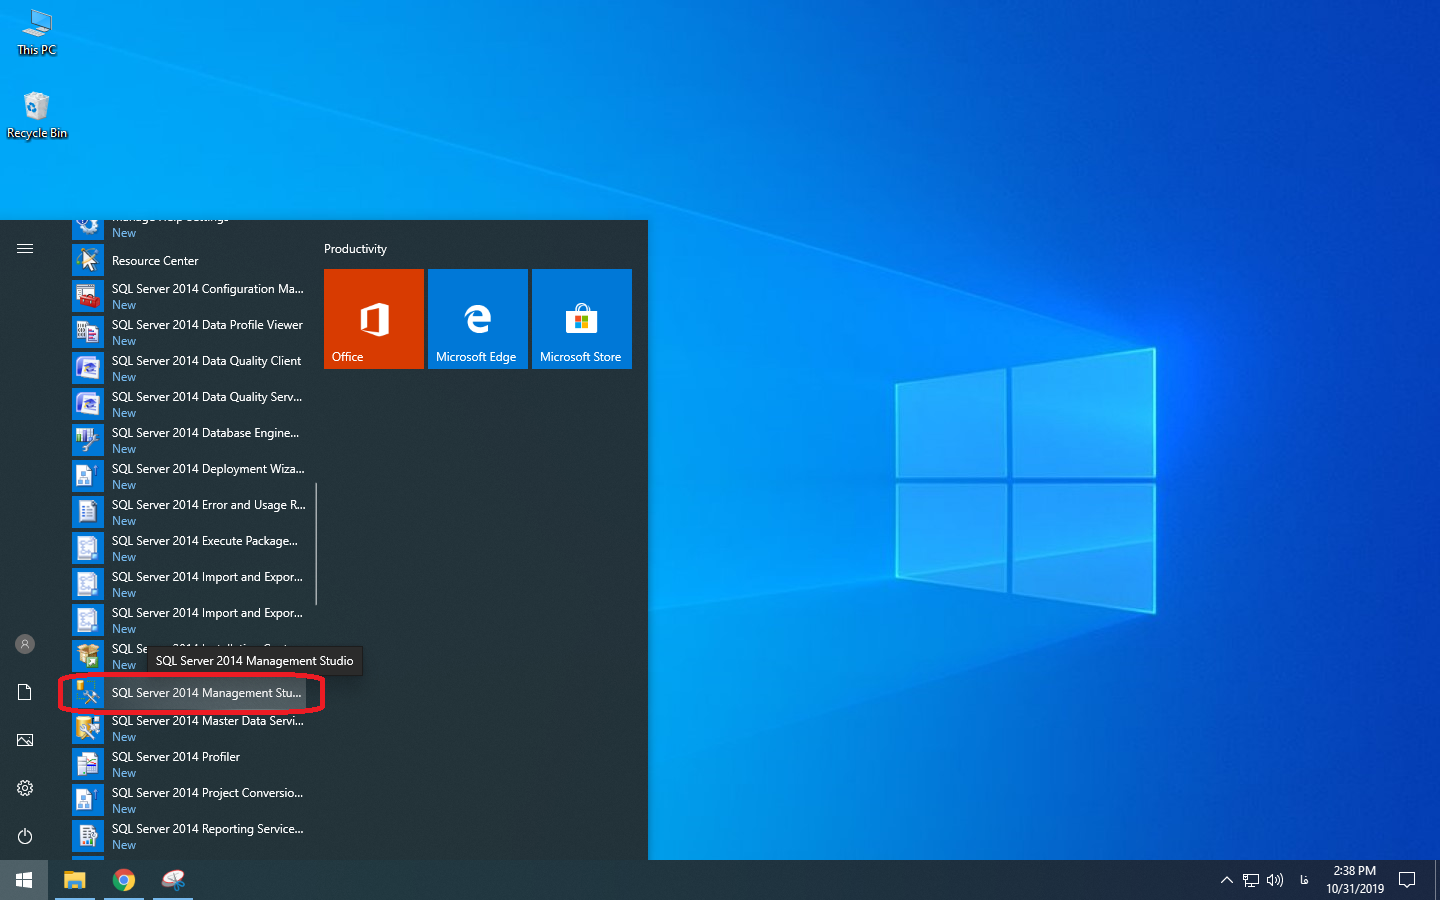Open the Microsoft Edge tile

tap(478, 319)
